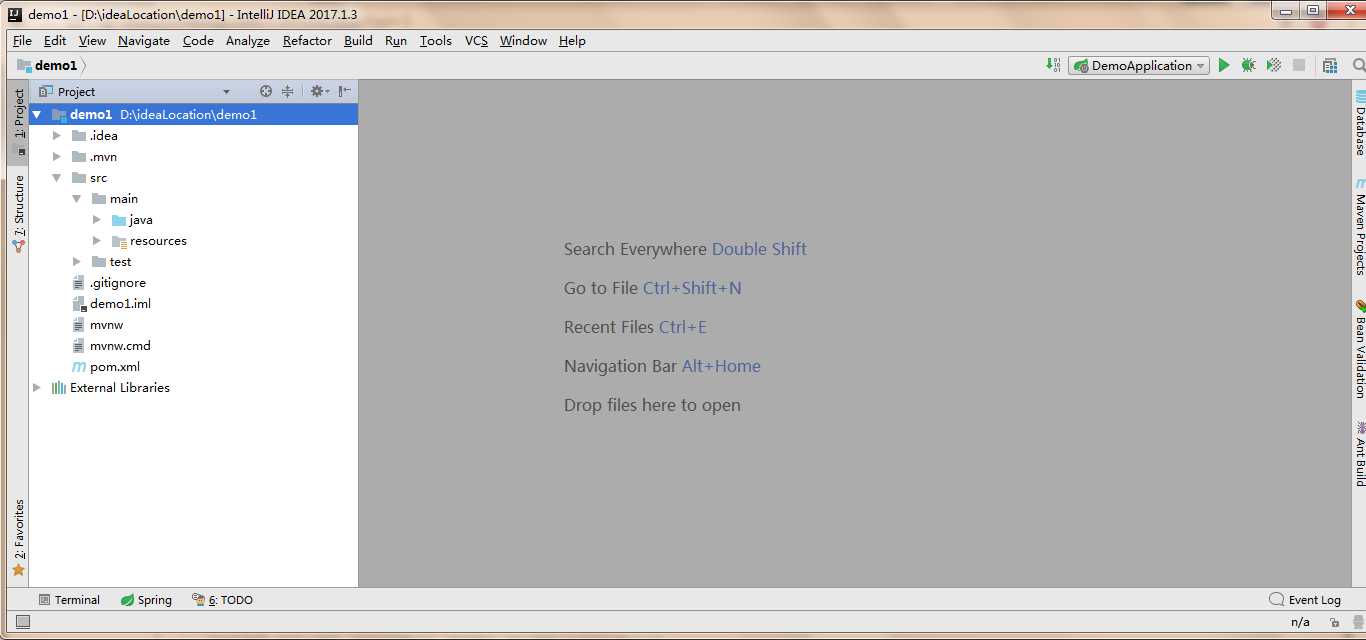Open the Event Log
The image size is (1366, 640).
pos(1305,600)
